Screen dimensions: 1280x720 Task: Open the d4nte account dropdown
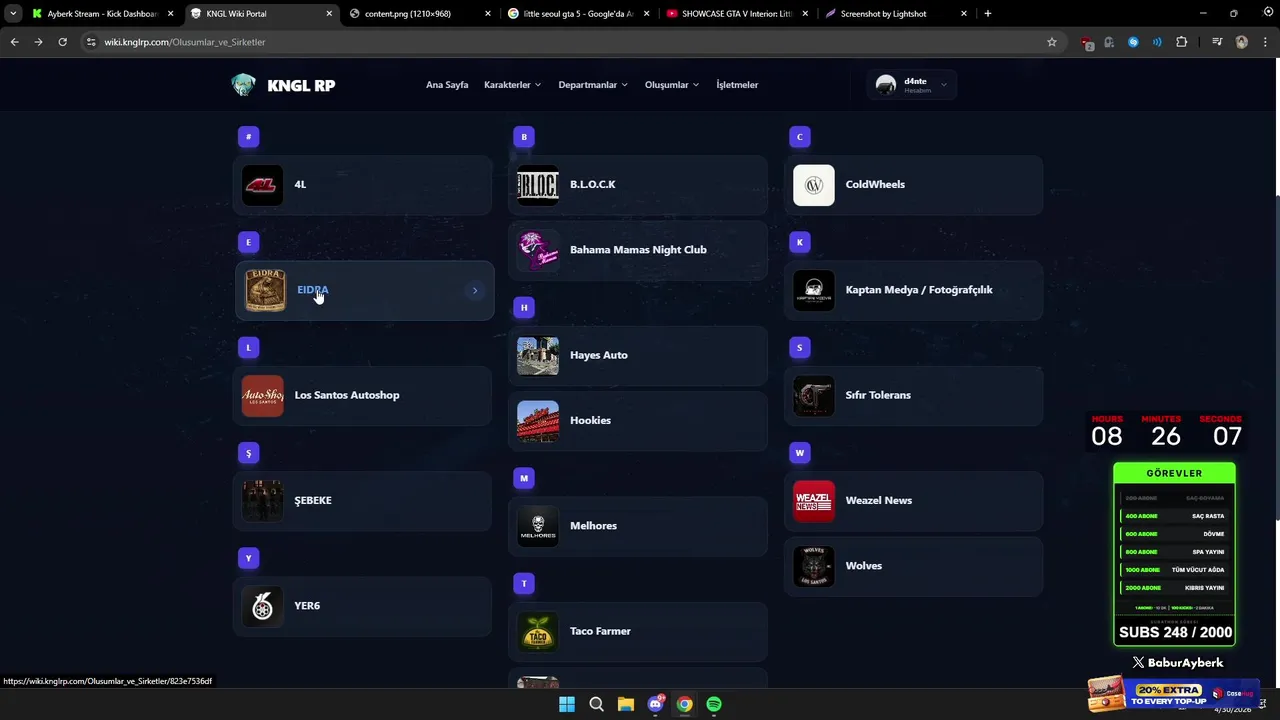click(912, 85)
